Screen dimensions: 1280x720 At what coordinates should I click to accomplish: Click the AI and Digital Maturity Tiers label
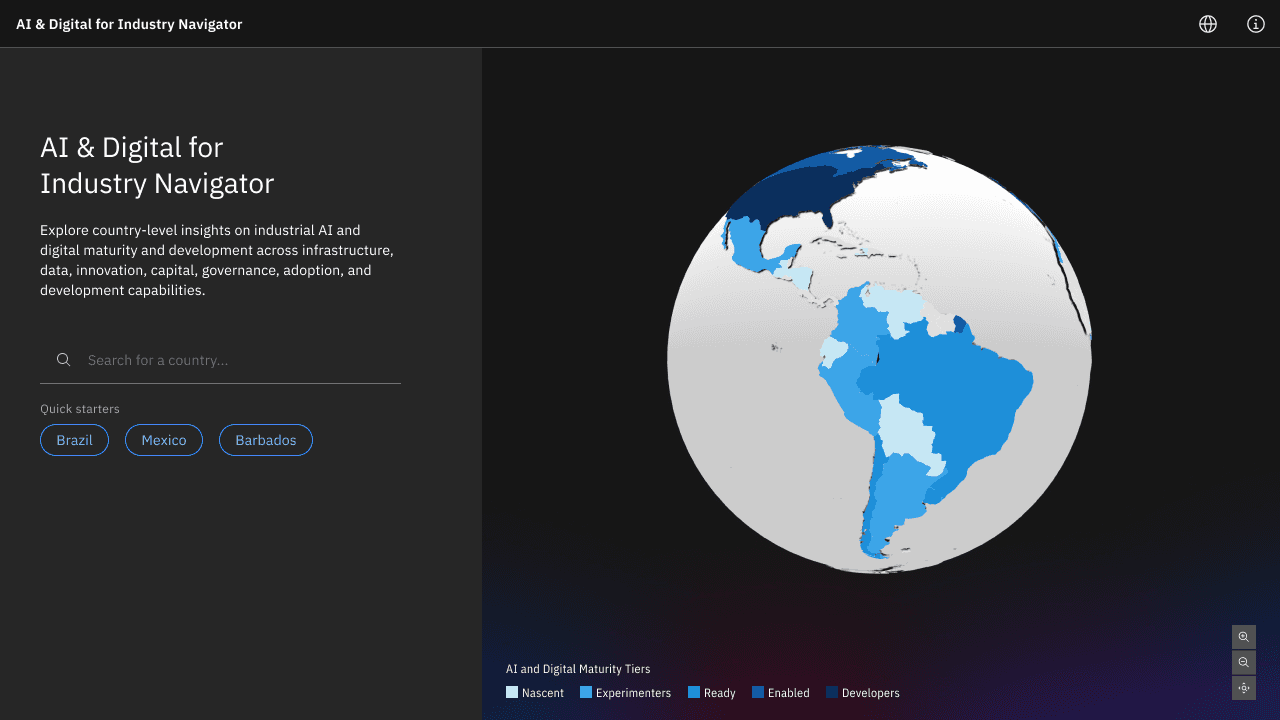tap(578, 669)
